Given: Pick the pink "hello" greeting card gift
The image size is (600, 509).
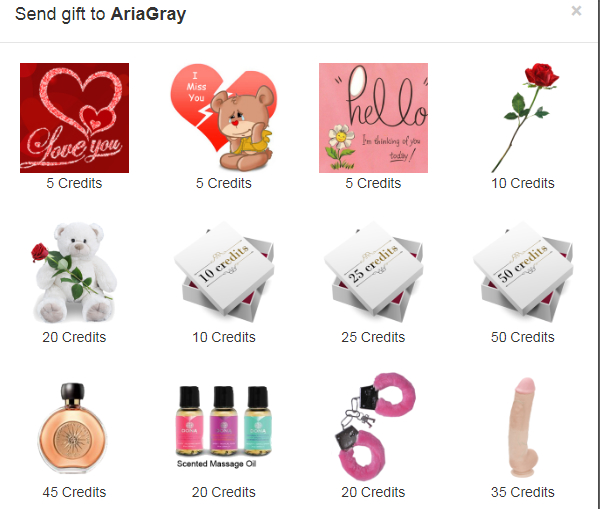Looking at the screenshot, I should [373, 118].
